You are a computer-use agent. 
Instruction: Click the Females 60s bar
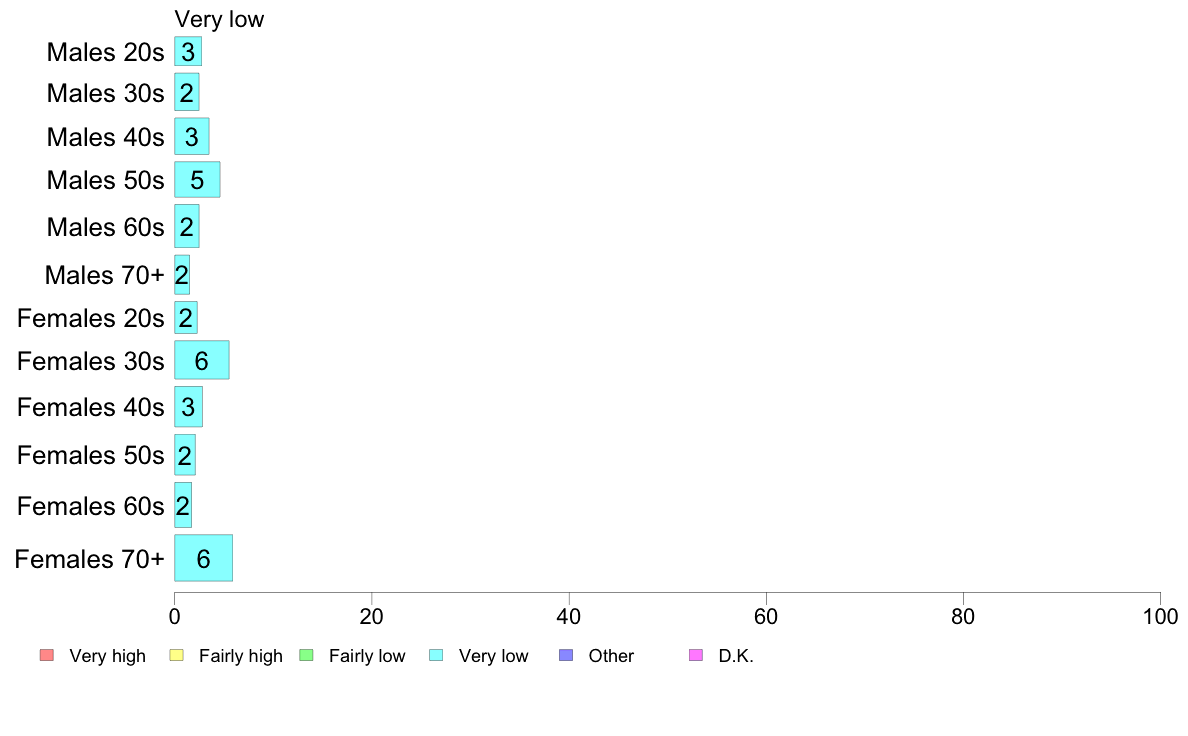coord(183,505)
